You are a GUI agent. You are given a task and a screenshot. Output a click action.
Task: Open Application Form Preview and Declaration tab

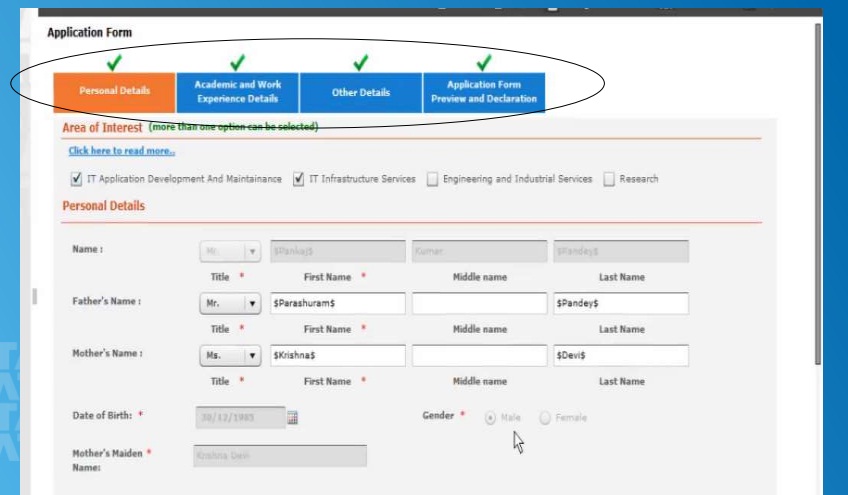484,92
